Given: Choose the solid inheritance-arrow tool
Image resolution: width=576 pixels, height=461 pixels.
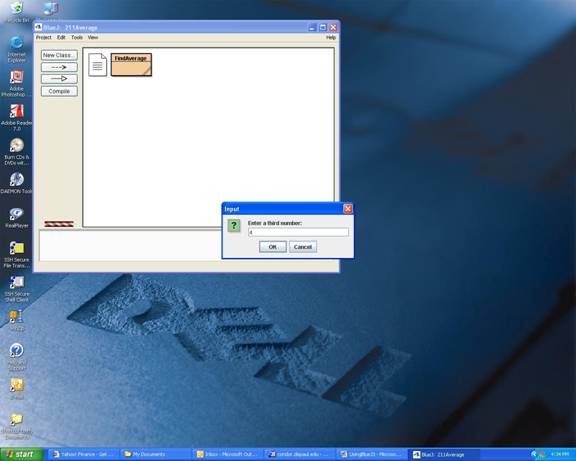Looking at the screenshot, I should pos(59,79).
